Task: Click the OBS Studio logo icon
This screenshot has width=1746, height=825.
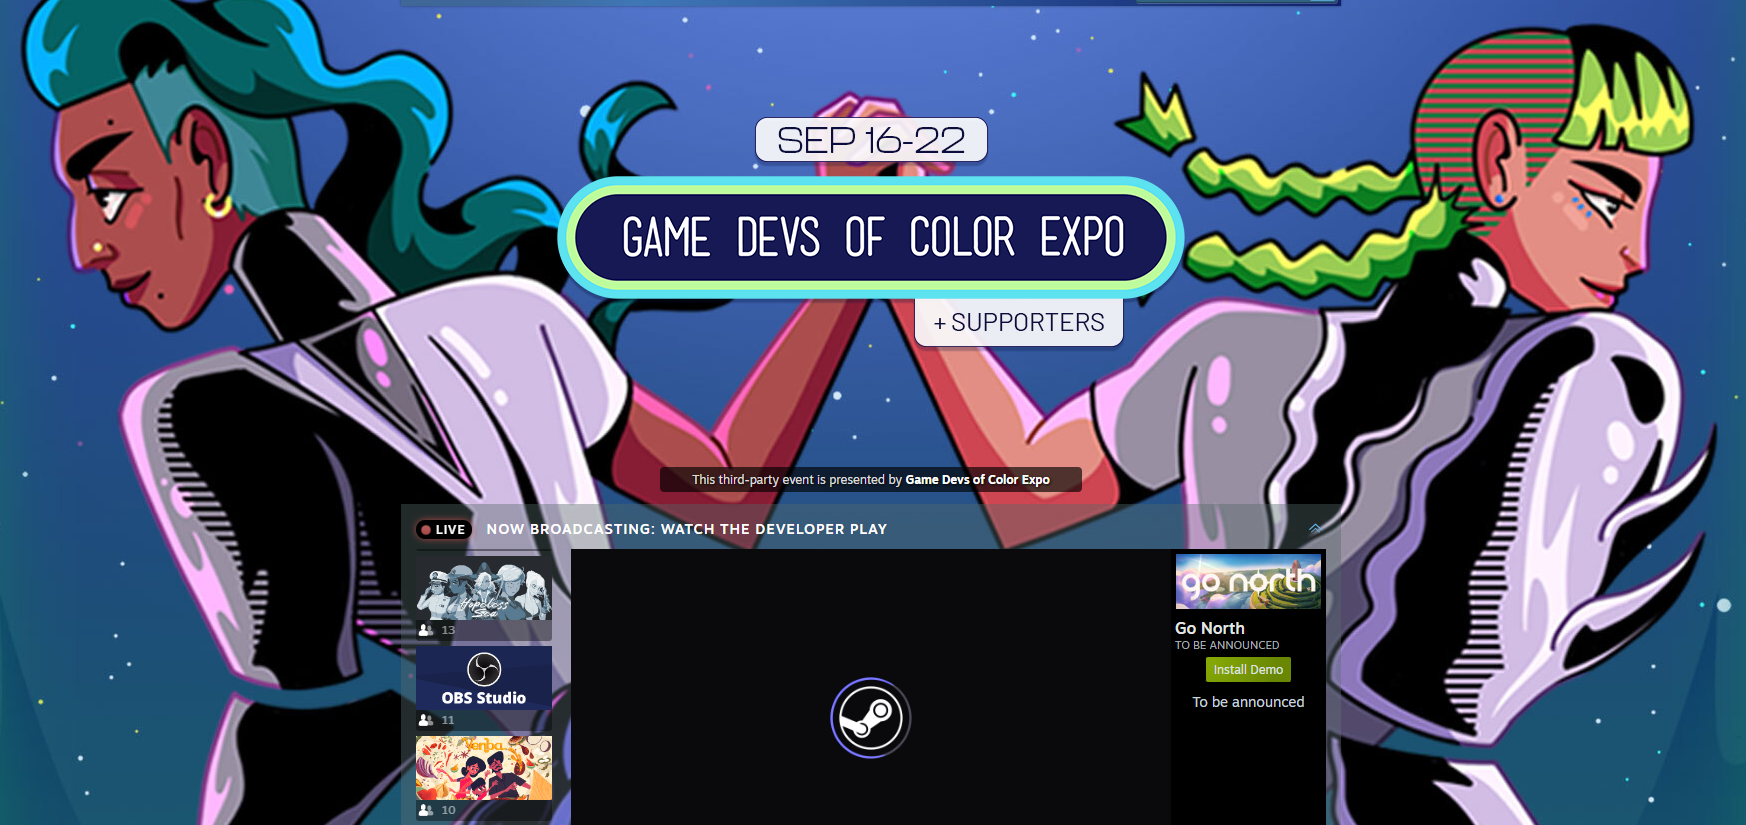Action: tap(484, 669)
